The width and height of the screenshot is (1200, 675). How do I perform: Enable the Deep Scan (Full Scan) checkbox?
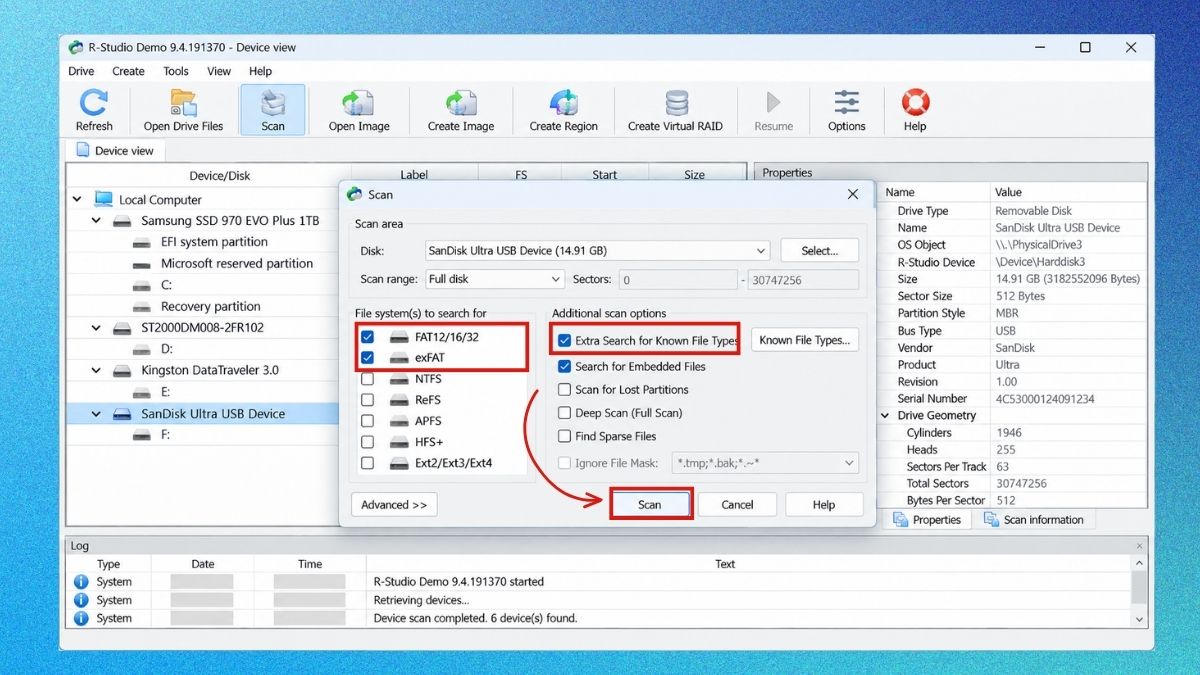point(565,413)
